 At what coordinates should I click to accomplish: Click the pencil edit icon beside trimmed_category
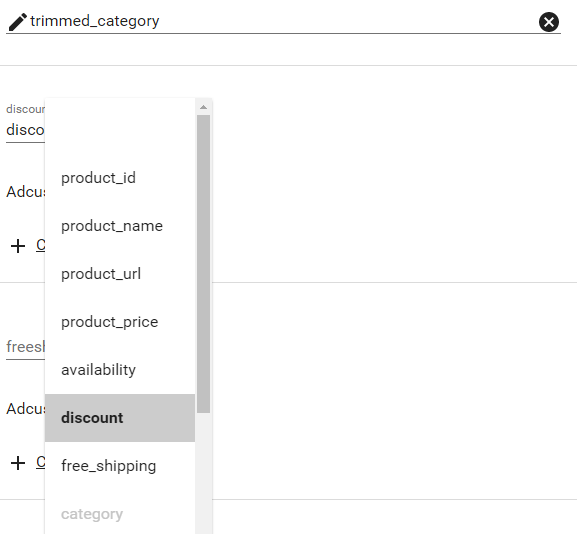17,22
